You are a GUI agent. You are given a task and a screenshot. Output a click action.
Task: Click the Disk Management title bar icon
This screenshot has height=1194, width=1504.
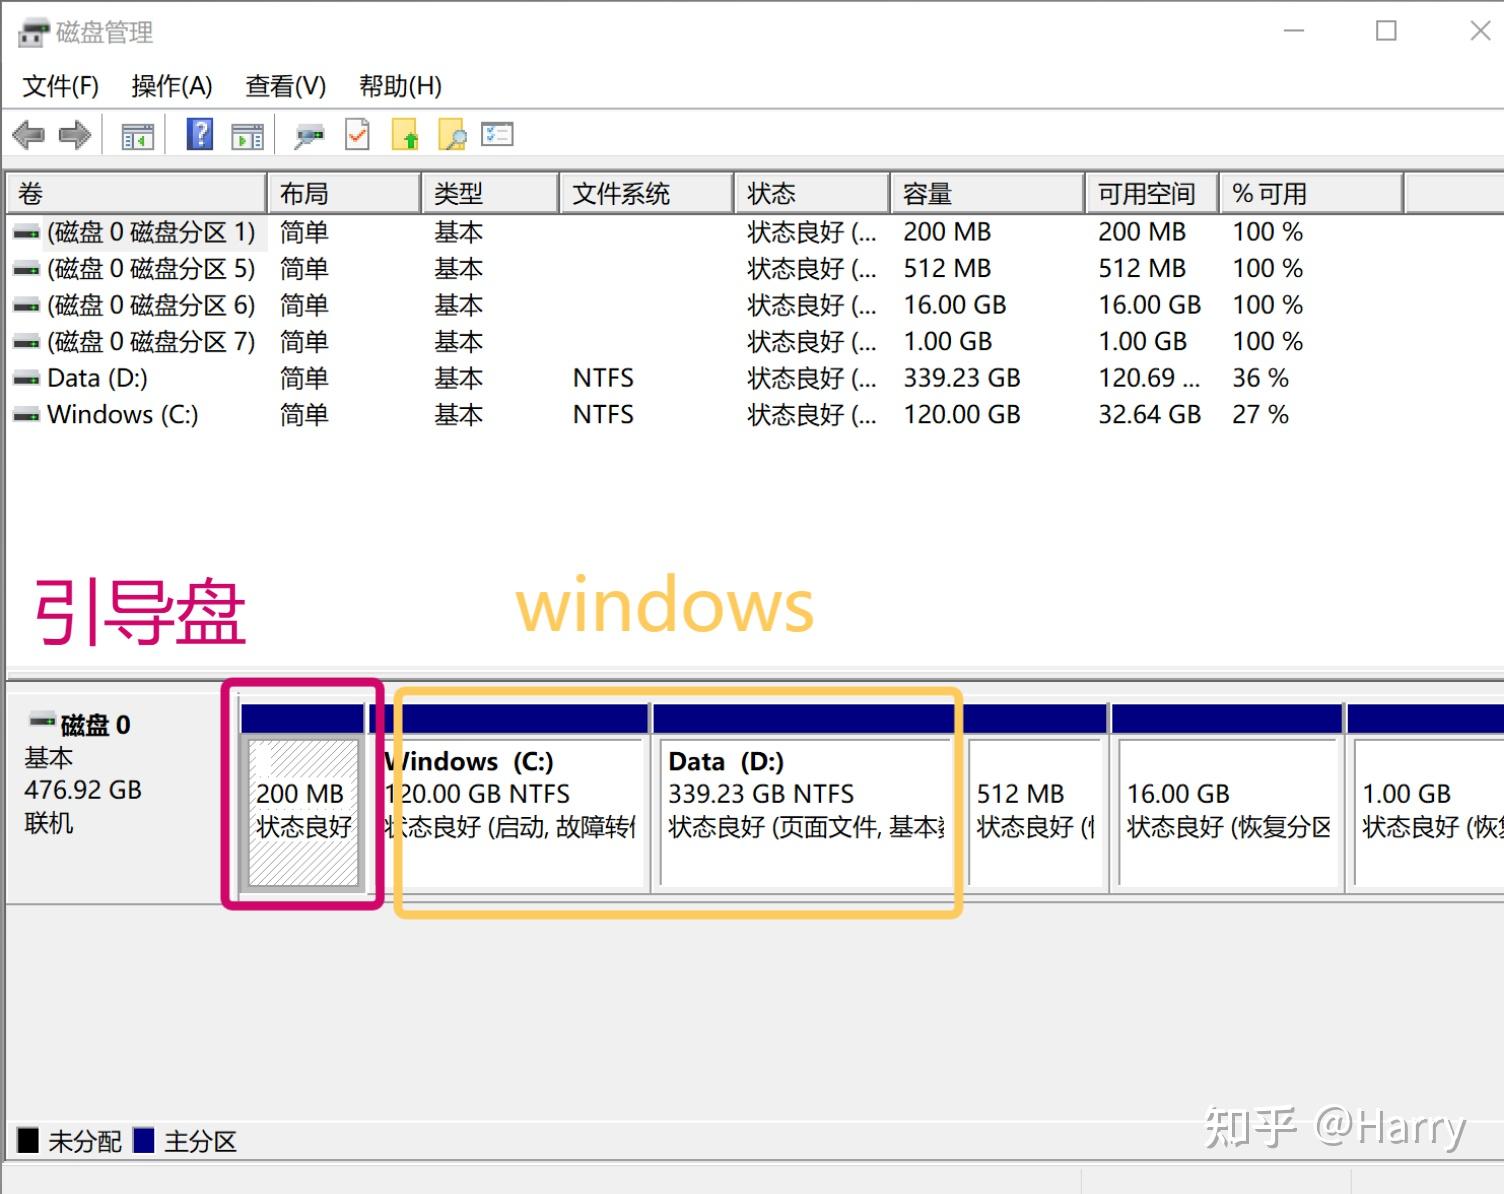click(32, 33)
